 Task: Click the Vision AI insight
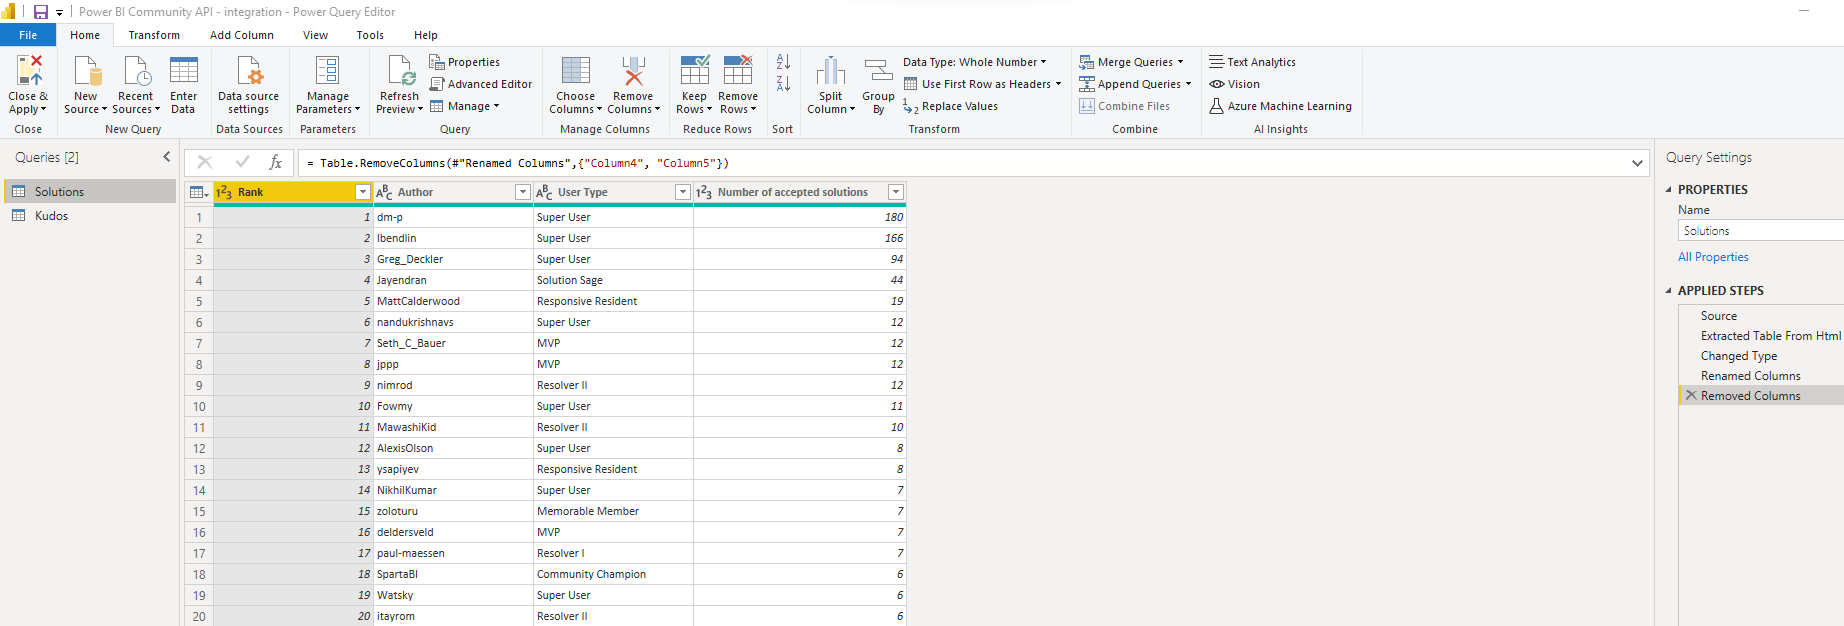[x=1234, y=84]
